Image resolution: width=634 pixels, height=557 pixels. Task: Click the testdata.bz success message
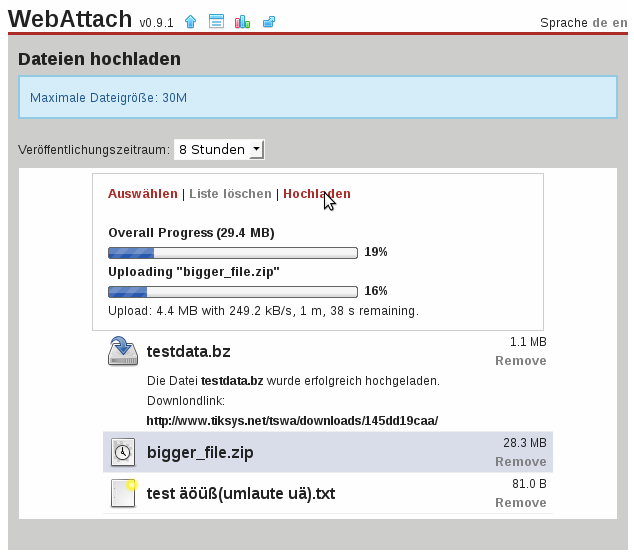293,381
